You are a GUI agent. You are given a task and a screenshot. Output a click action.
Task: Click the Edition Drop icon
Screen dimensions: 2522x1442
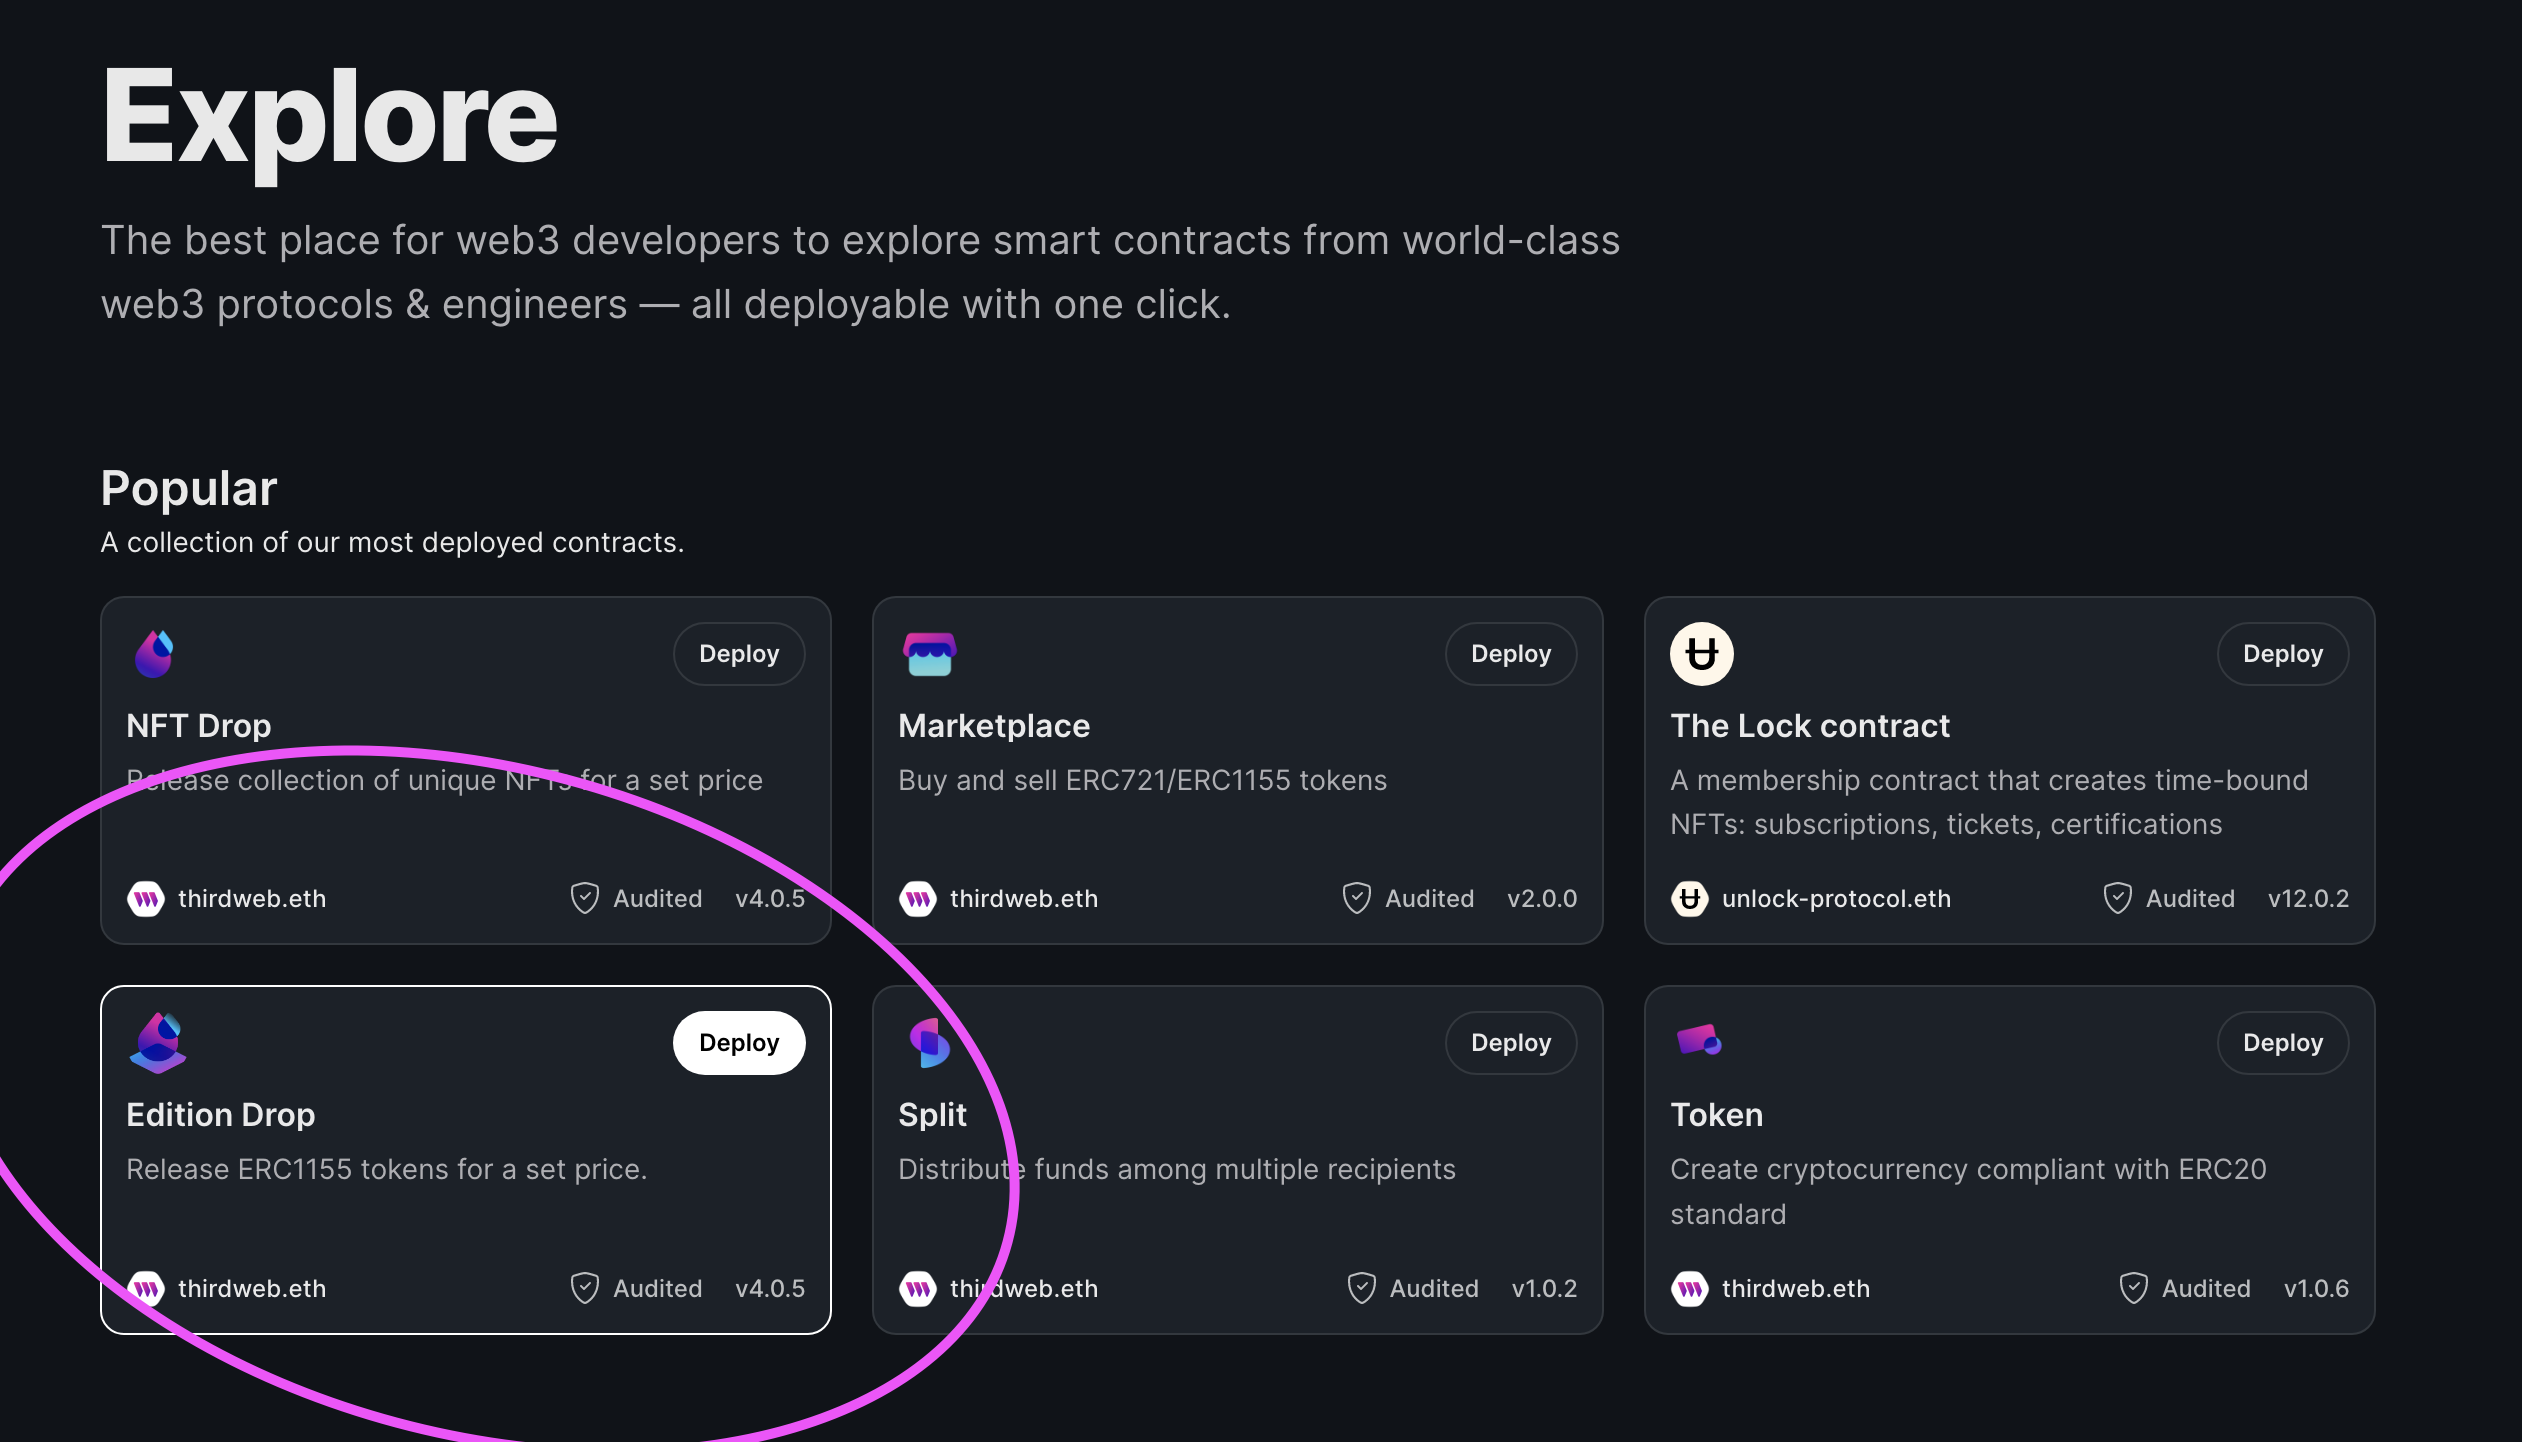tap(158, 1043)
